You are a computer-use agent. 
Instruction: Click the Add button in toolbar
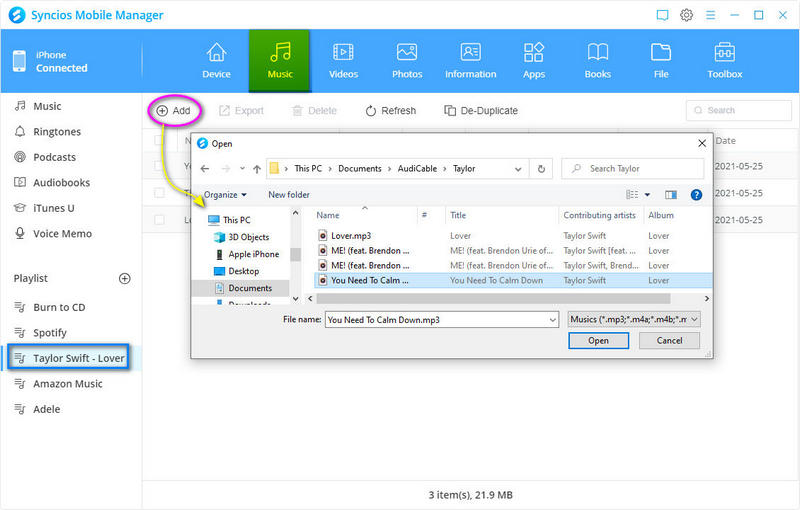pyautogui.click(x=173, y=111)
